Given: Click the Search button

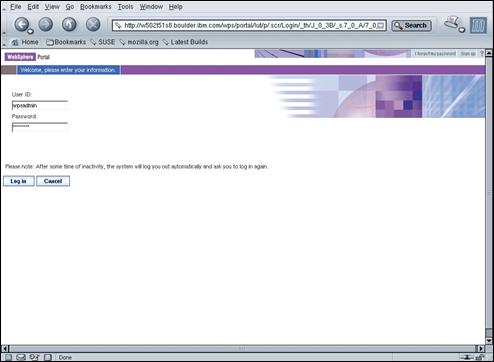Looking at the screenshot, I should click(x=411, y=26).
